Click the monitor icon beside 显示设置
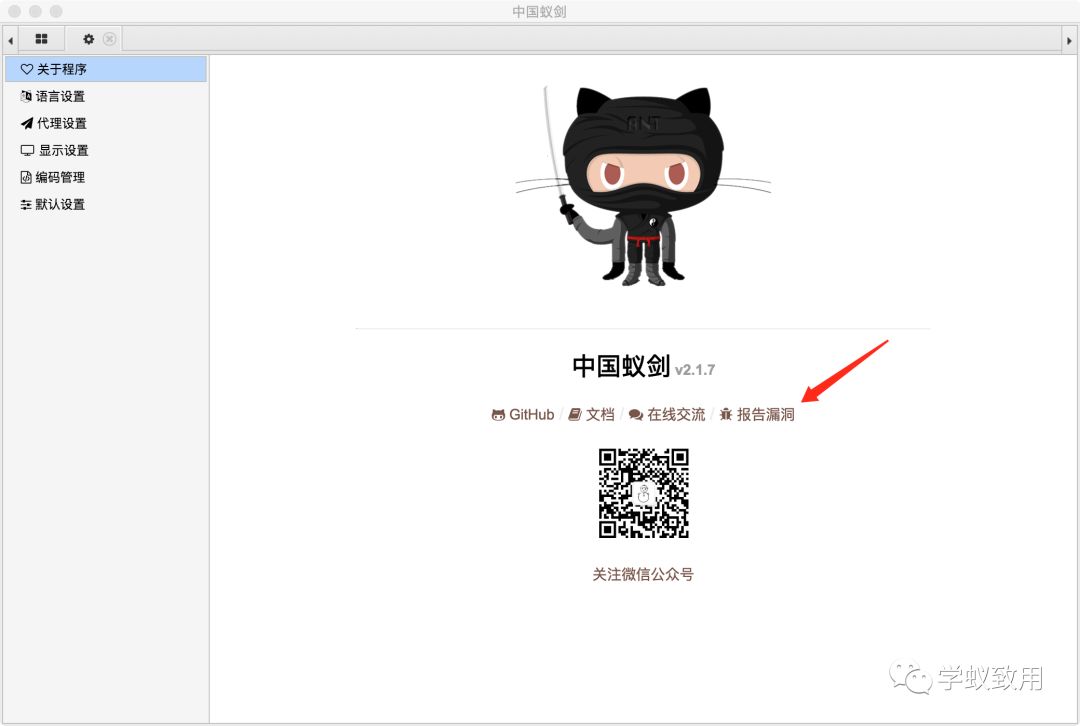This screenshot has height=726, width=1080. tap(28, 150)
